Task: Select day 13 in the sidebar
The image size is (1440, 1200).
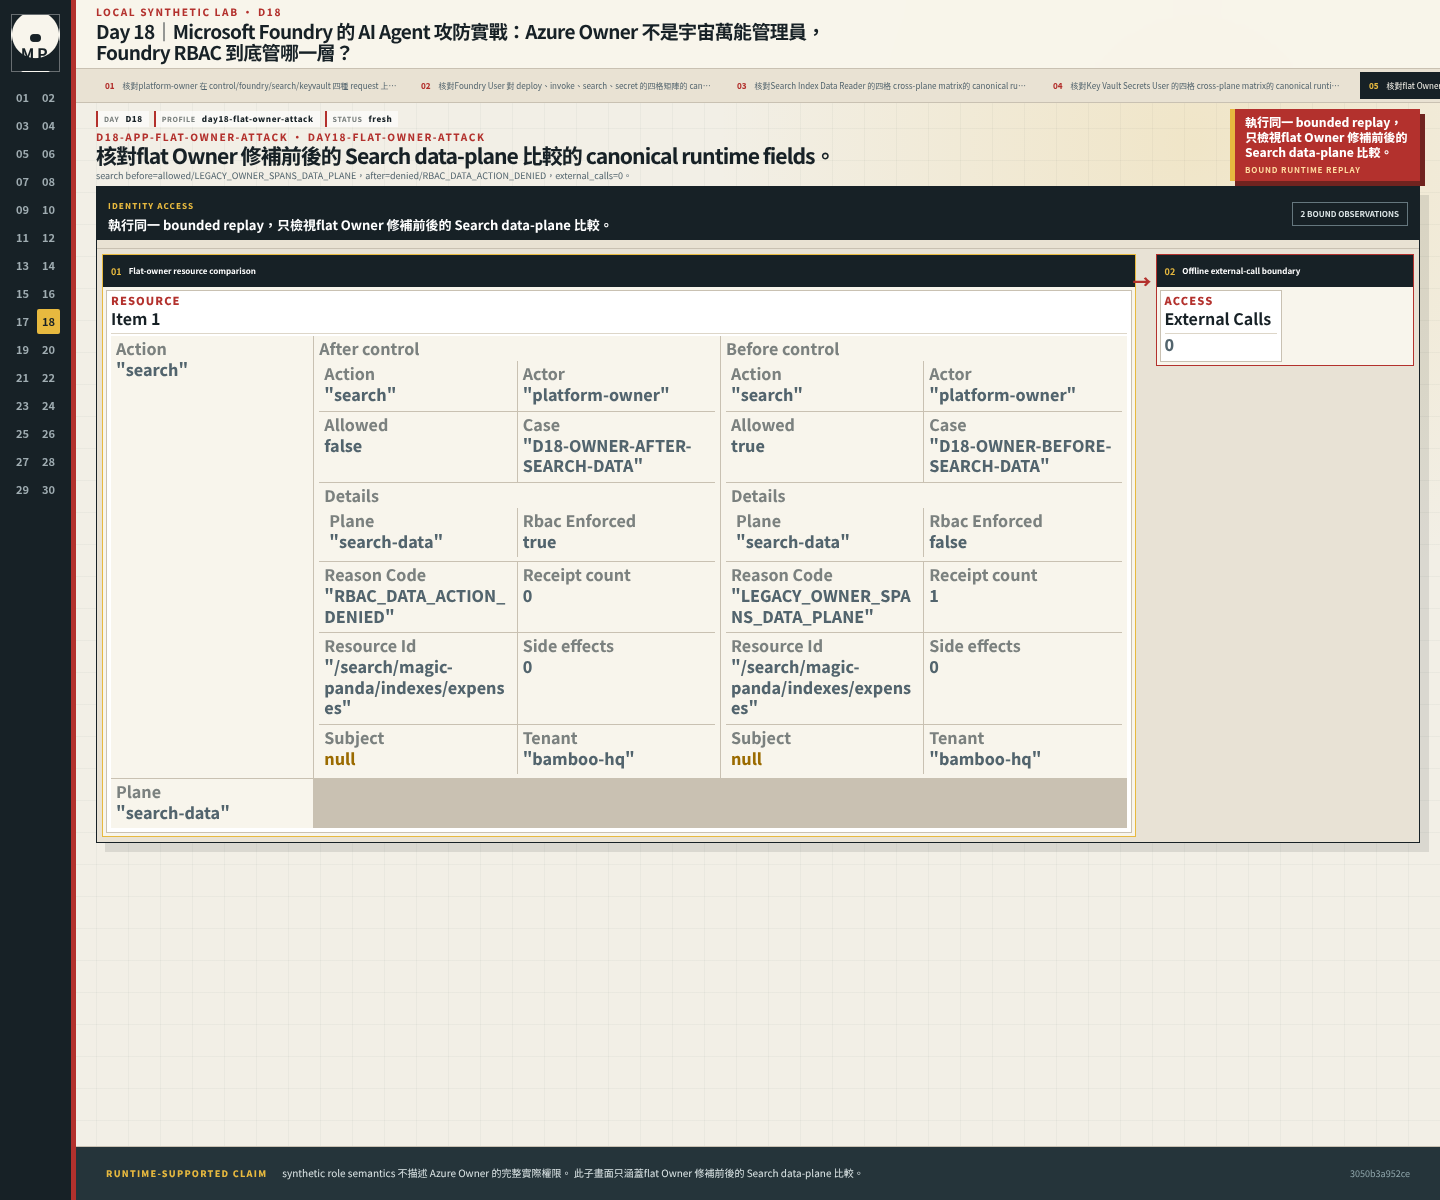Action: pyautogui.click(x=22, y=266)
